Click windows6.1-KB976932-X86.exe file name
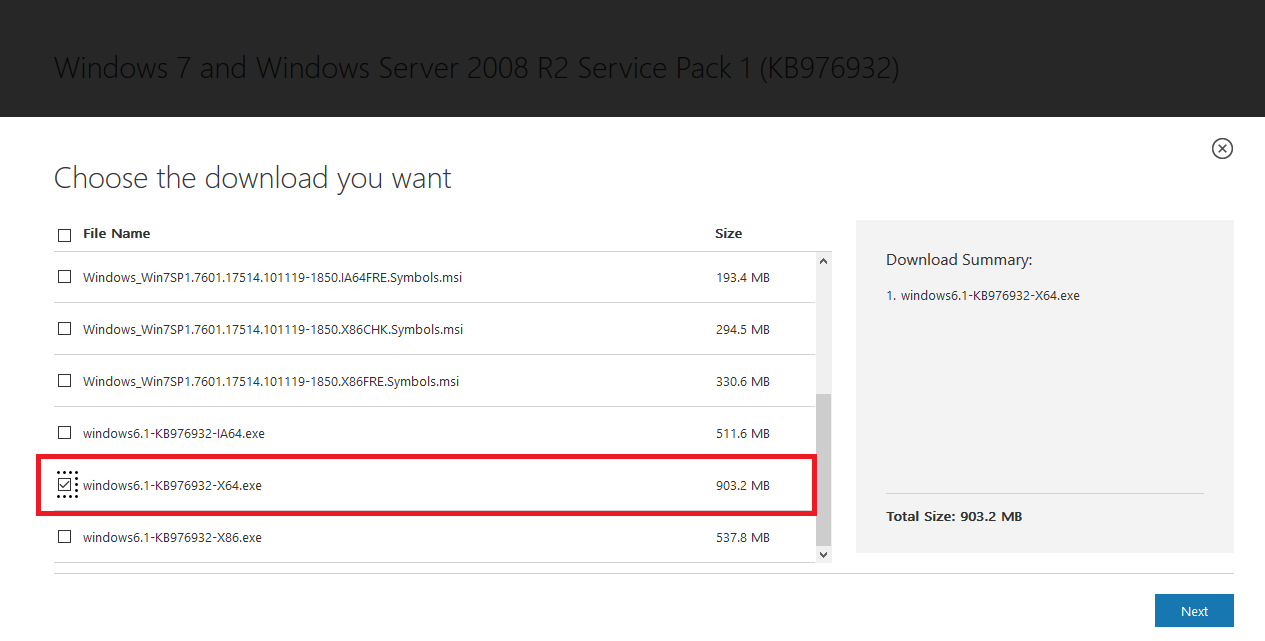Screen dimensions: 1265x641 [x=172, y=537]
